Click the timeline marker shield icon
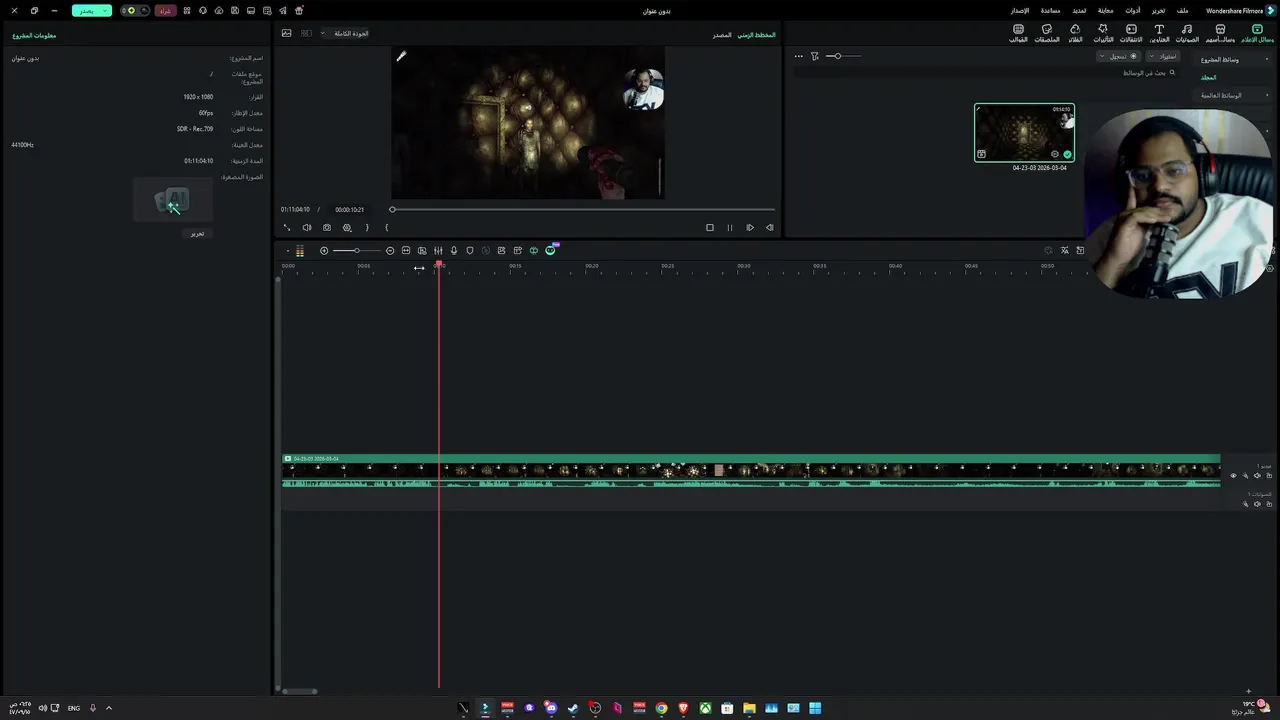Viewport: 1280px width, 720px height. point(470,250)
